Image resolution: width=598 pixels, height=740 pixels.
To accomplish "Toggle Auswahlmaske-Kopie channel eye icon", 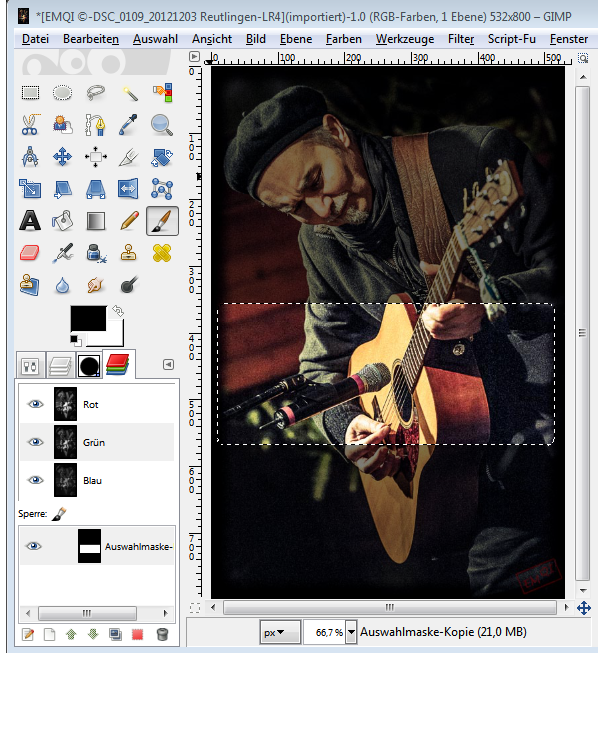I will 34,546.
